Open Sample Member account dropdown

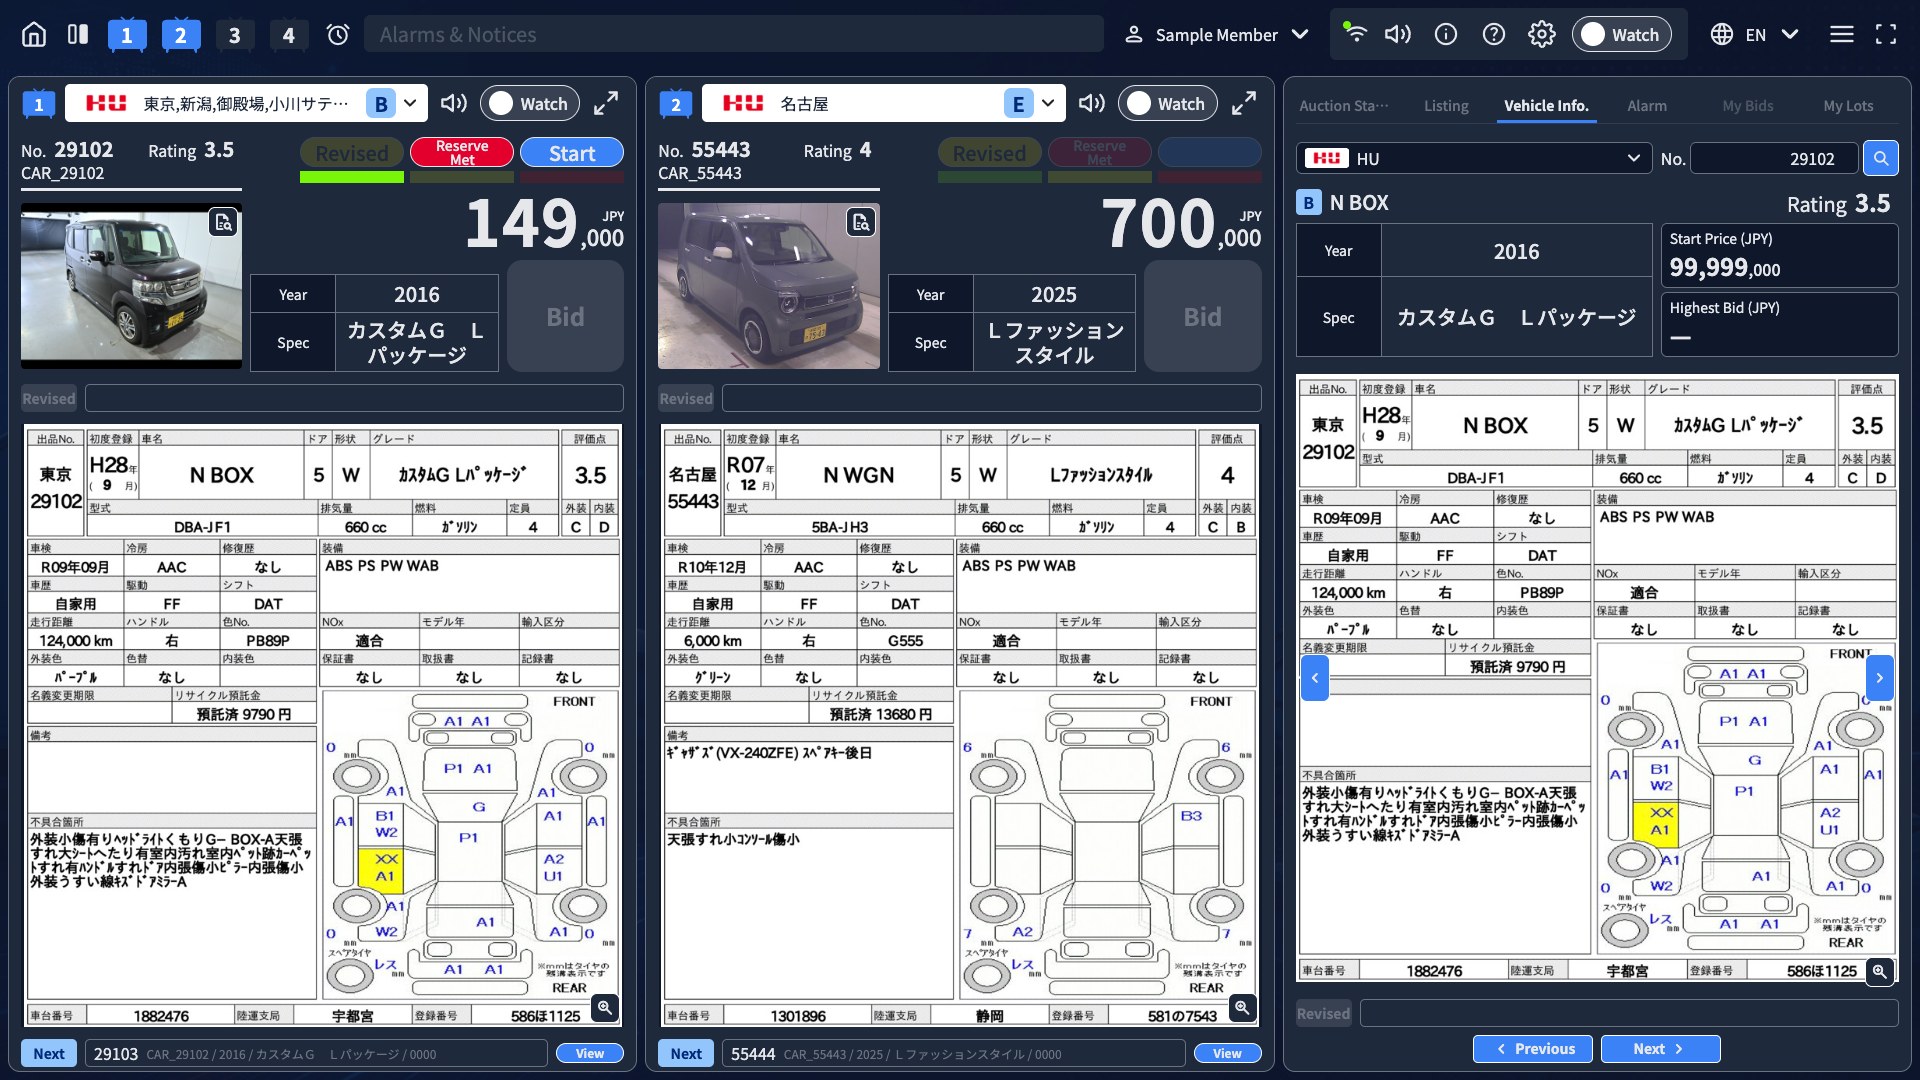pyautogui.click(x=1216, y=35)
